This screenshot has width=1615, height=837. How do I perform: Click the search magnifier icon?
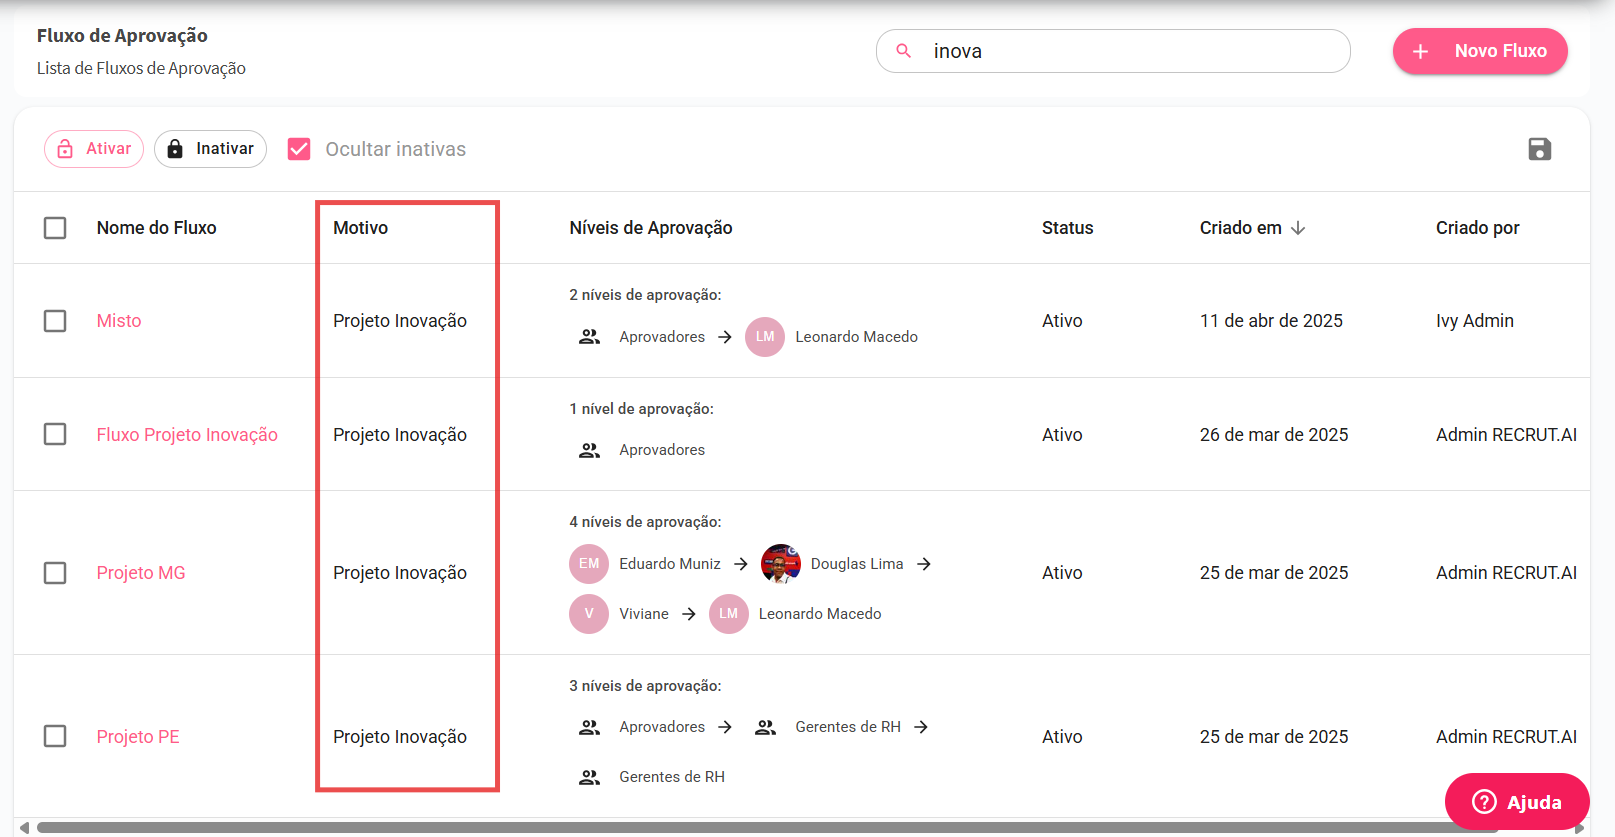point(903,51)
